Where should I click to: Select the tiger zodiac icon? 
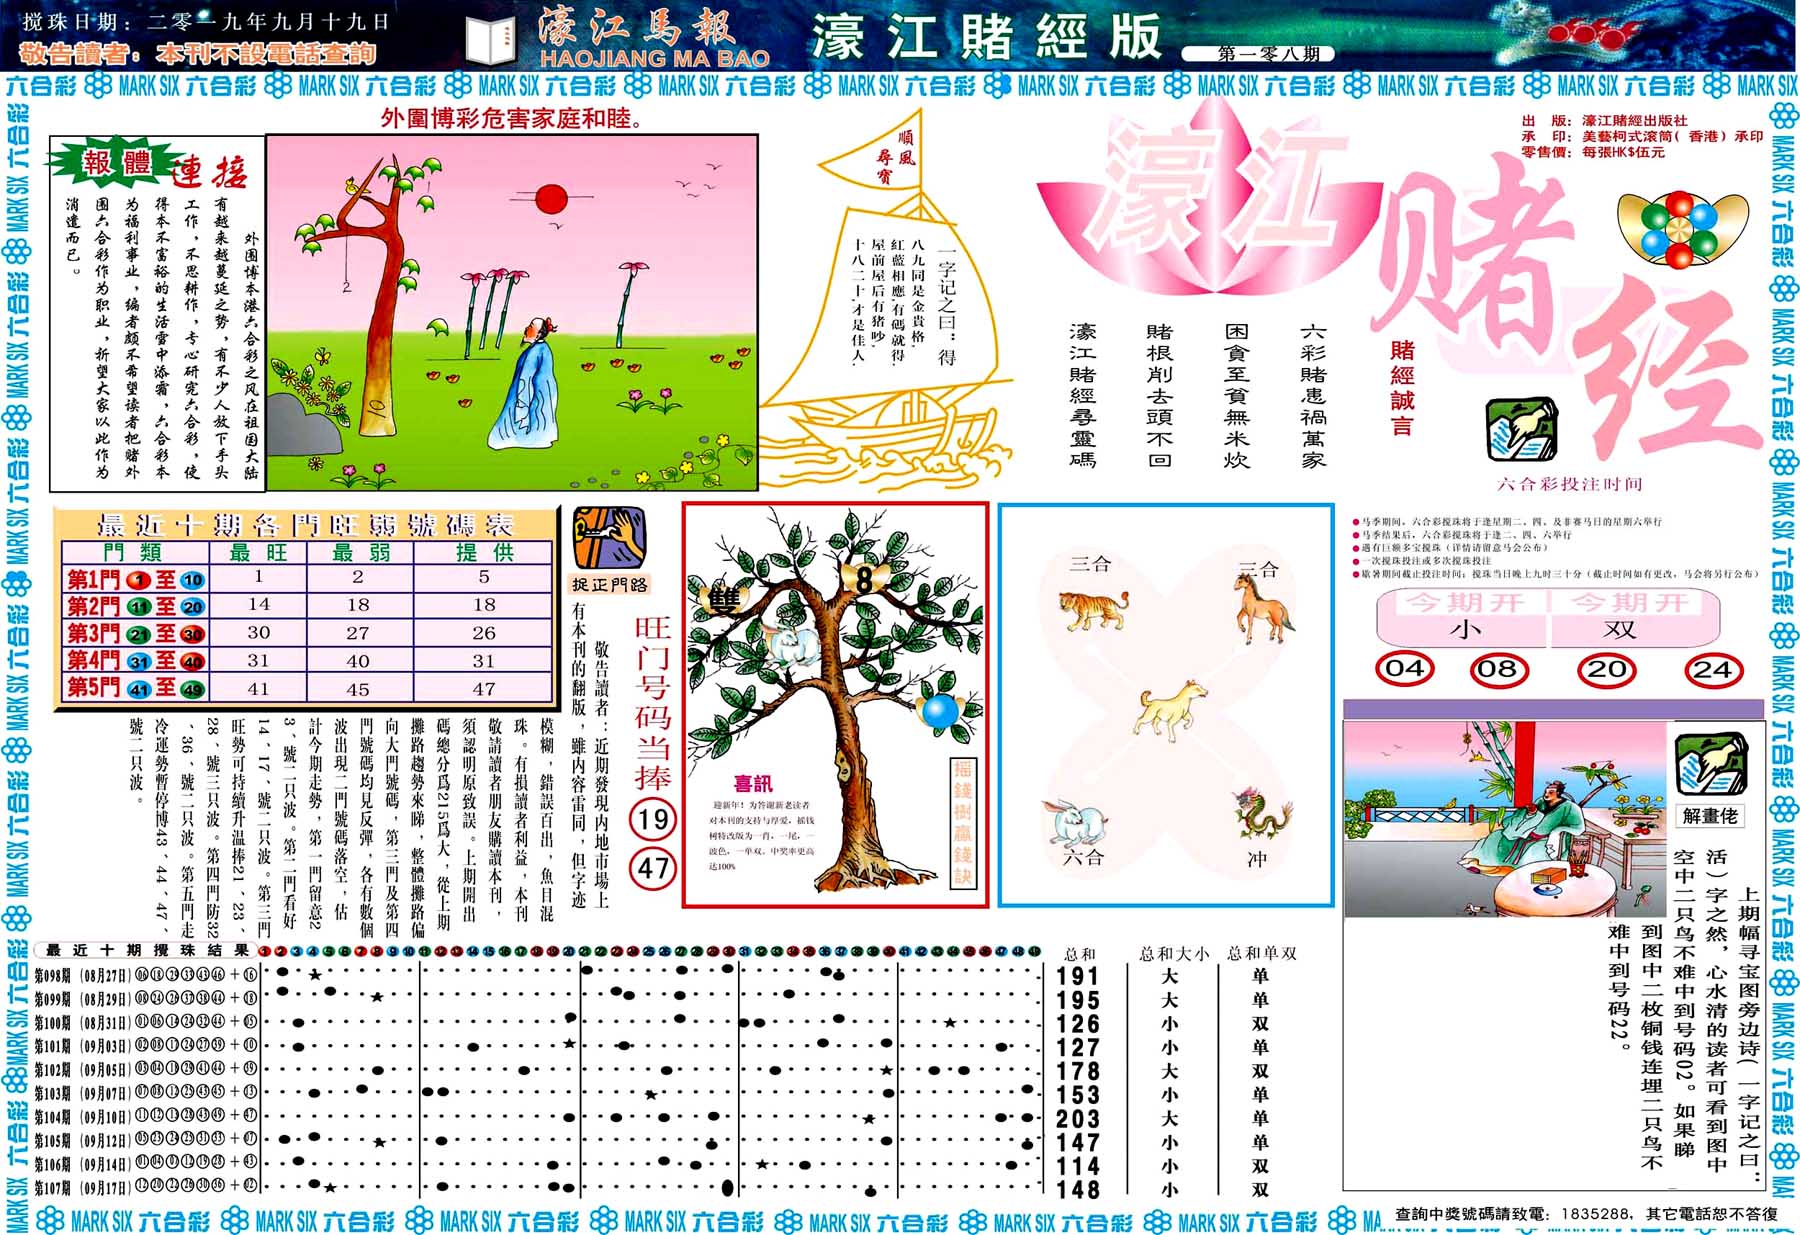click(1093, 608)
